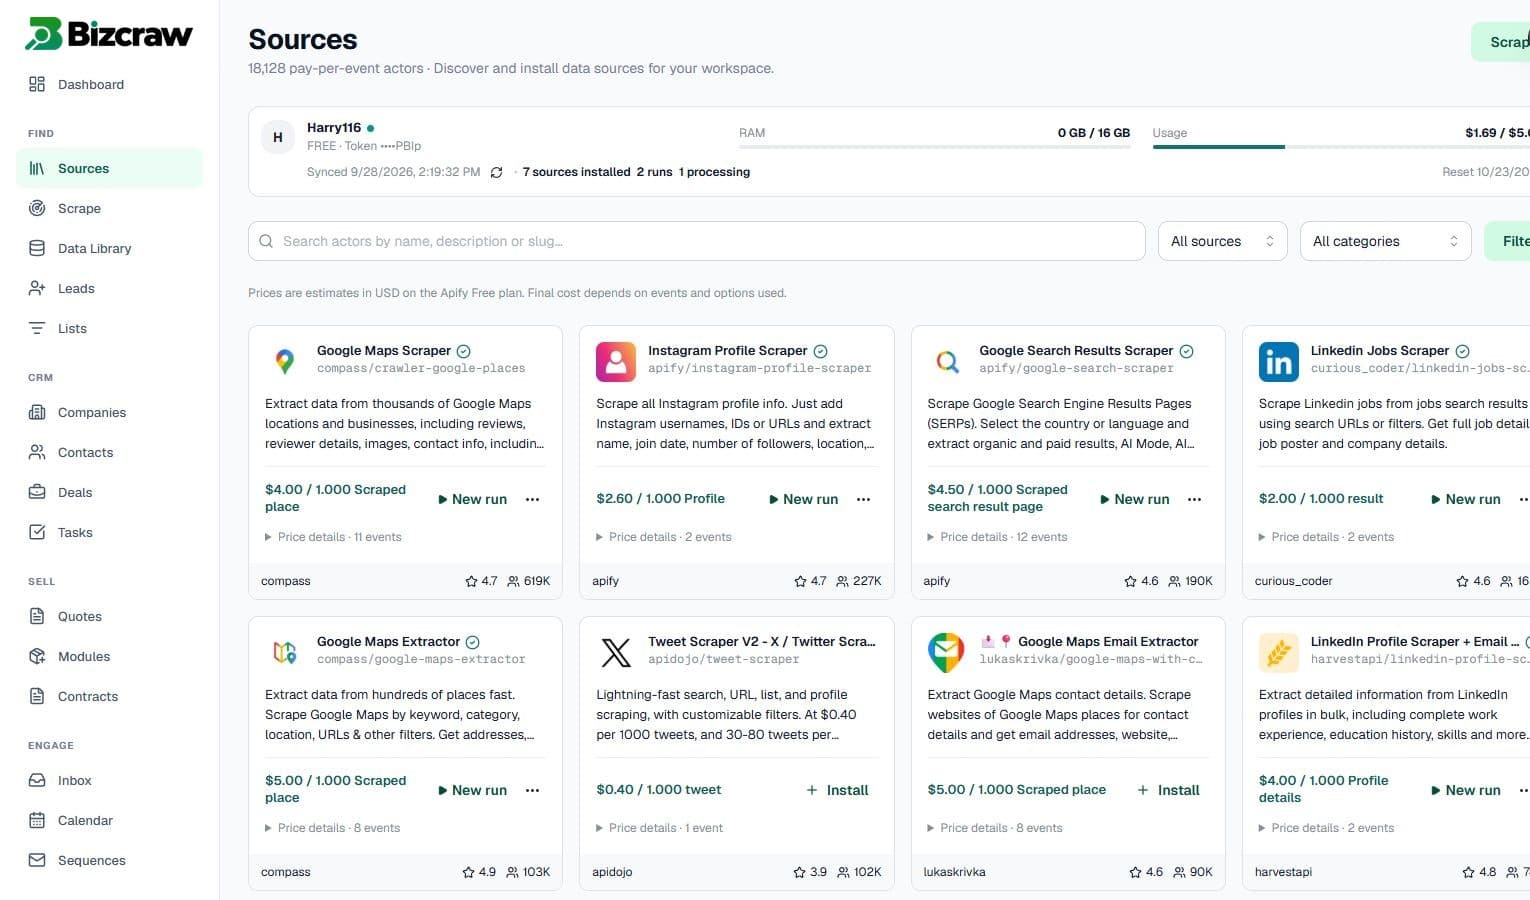Open more options for Google Maps Scraper

point(533,499)
